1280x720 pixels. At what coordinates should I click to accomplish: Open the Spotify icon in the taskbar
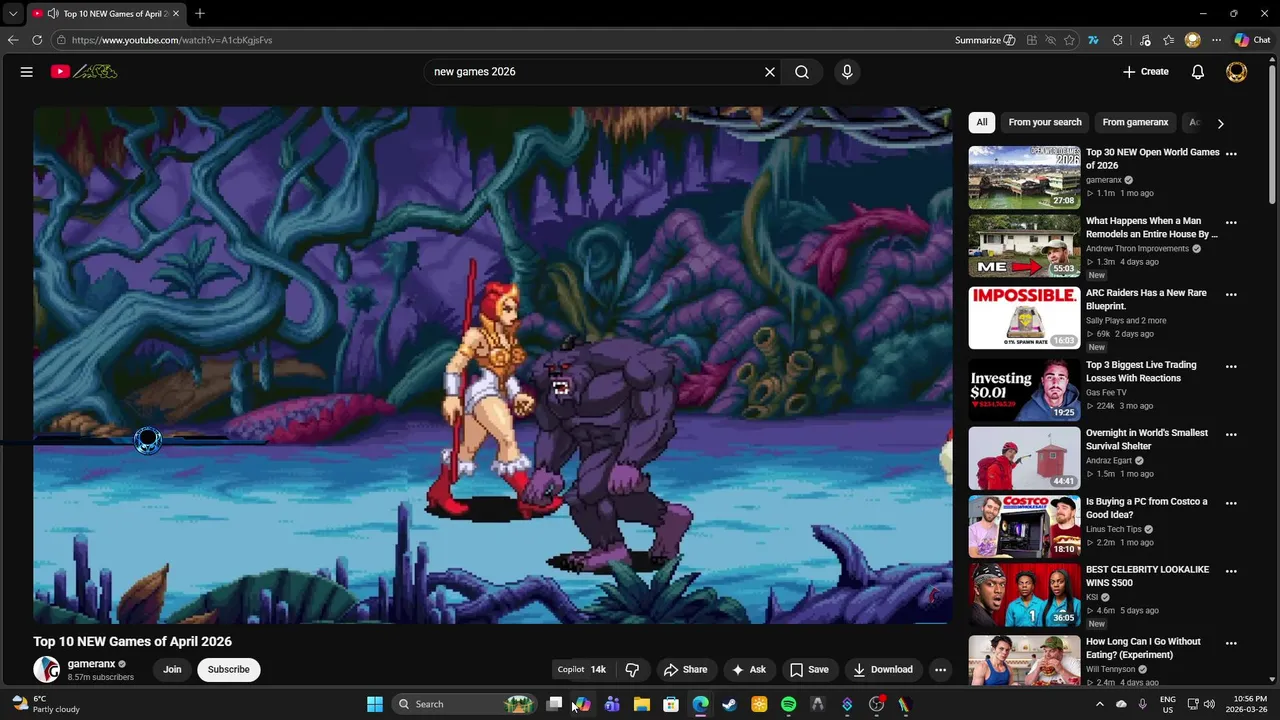coord(788,704)
